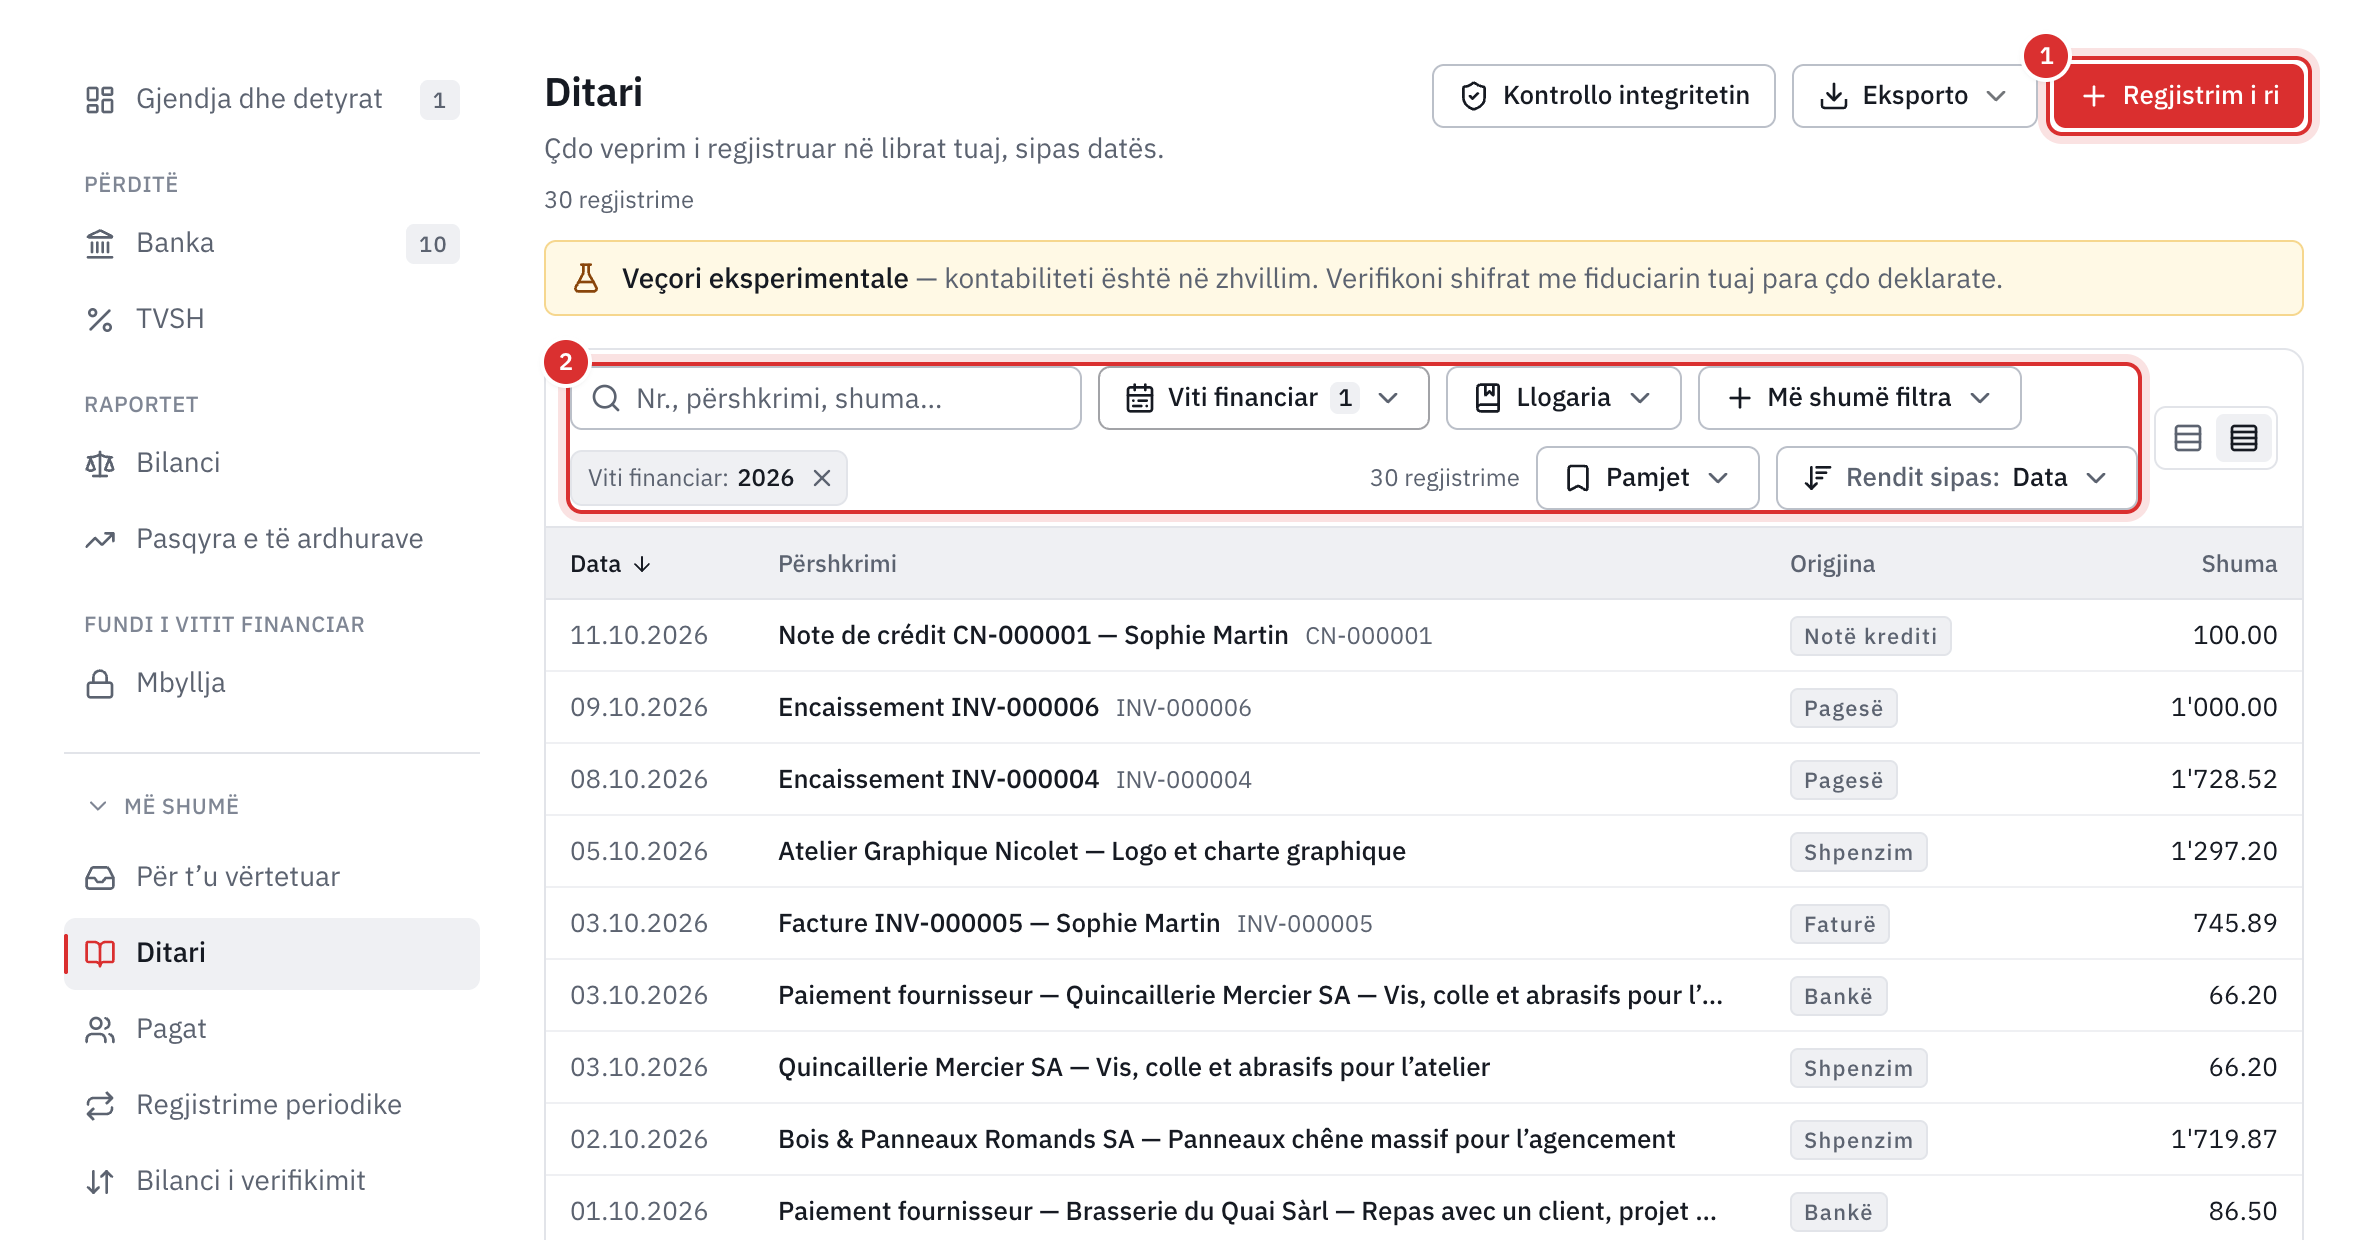Open the Bois & Panneaux Romands SA row
The image size is (2368, 1240).
click(x=1424, y=1139)
